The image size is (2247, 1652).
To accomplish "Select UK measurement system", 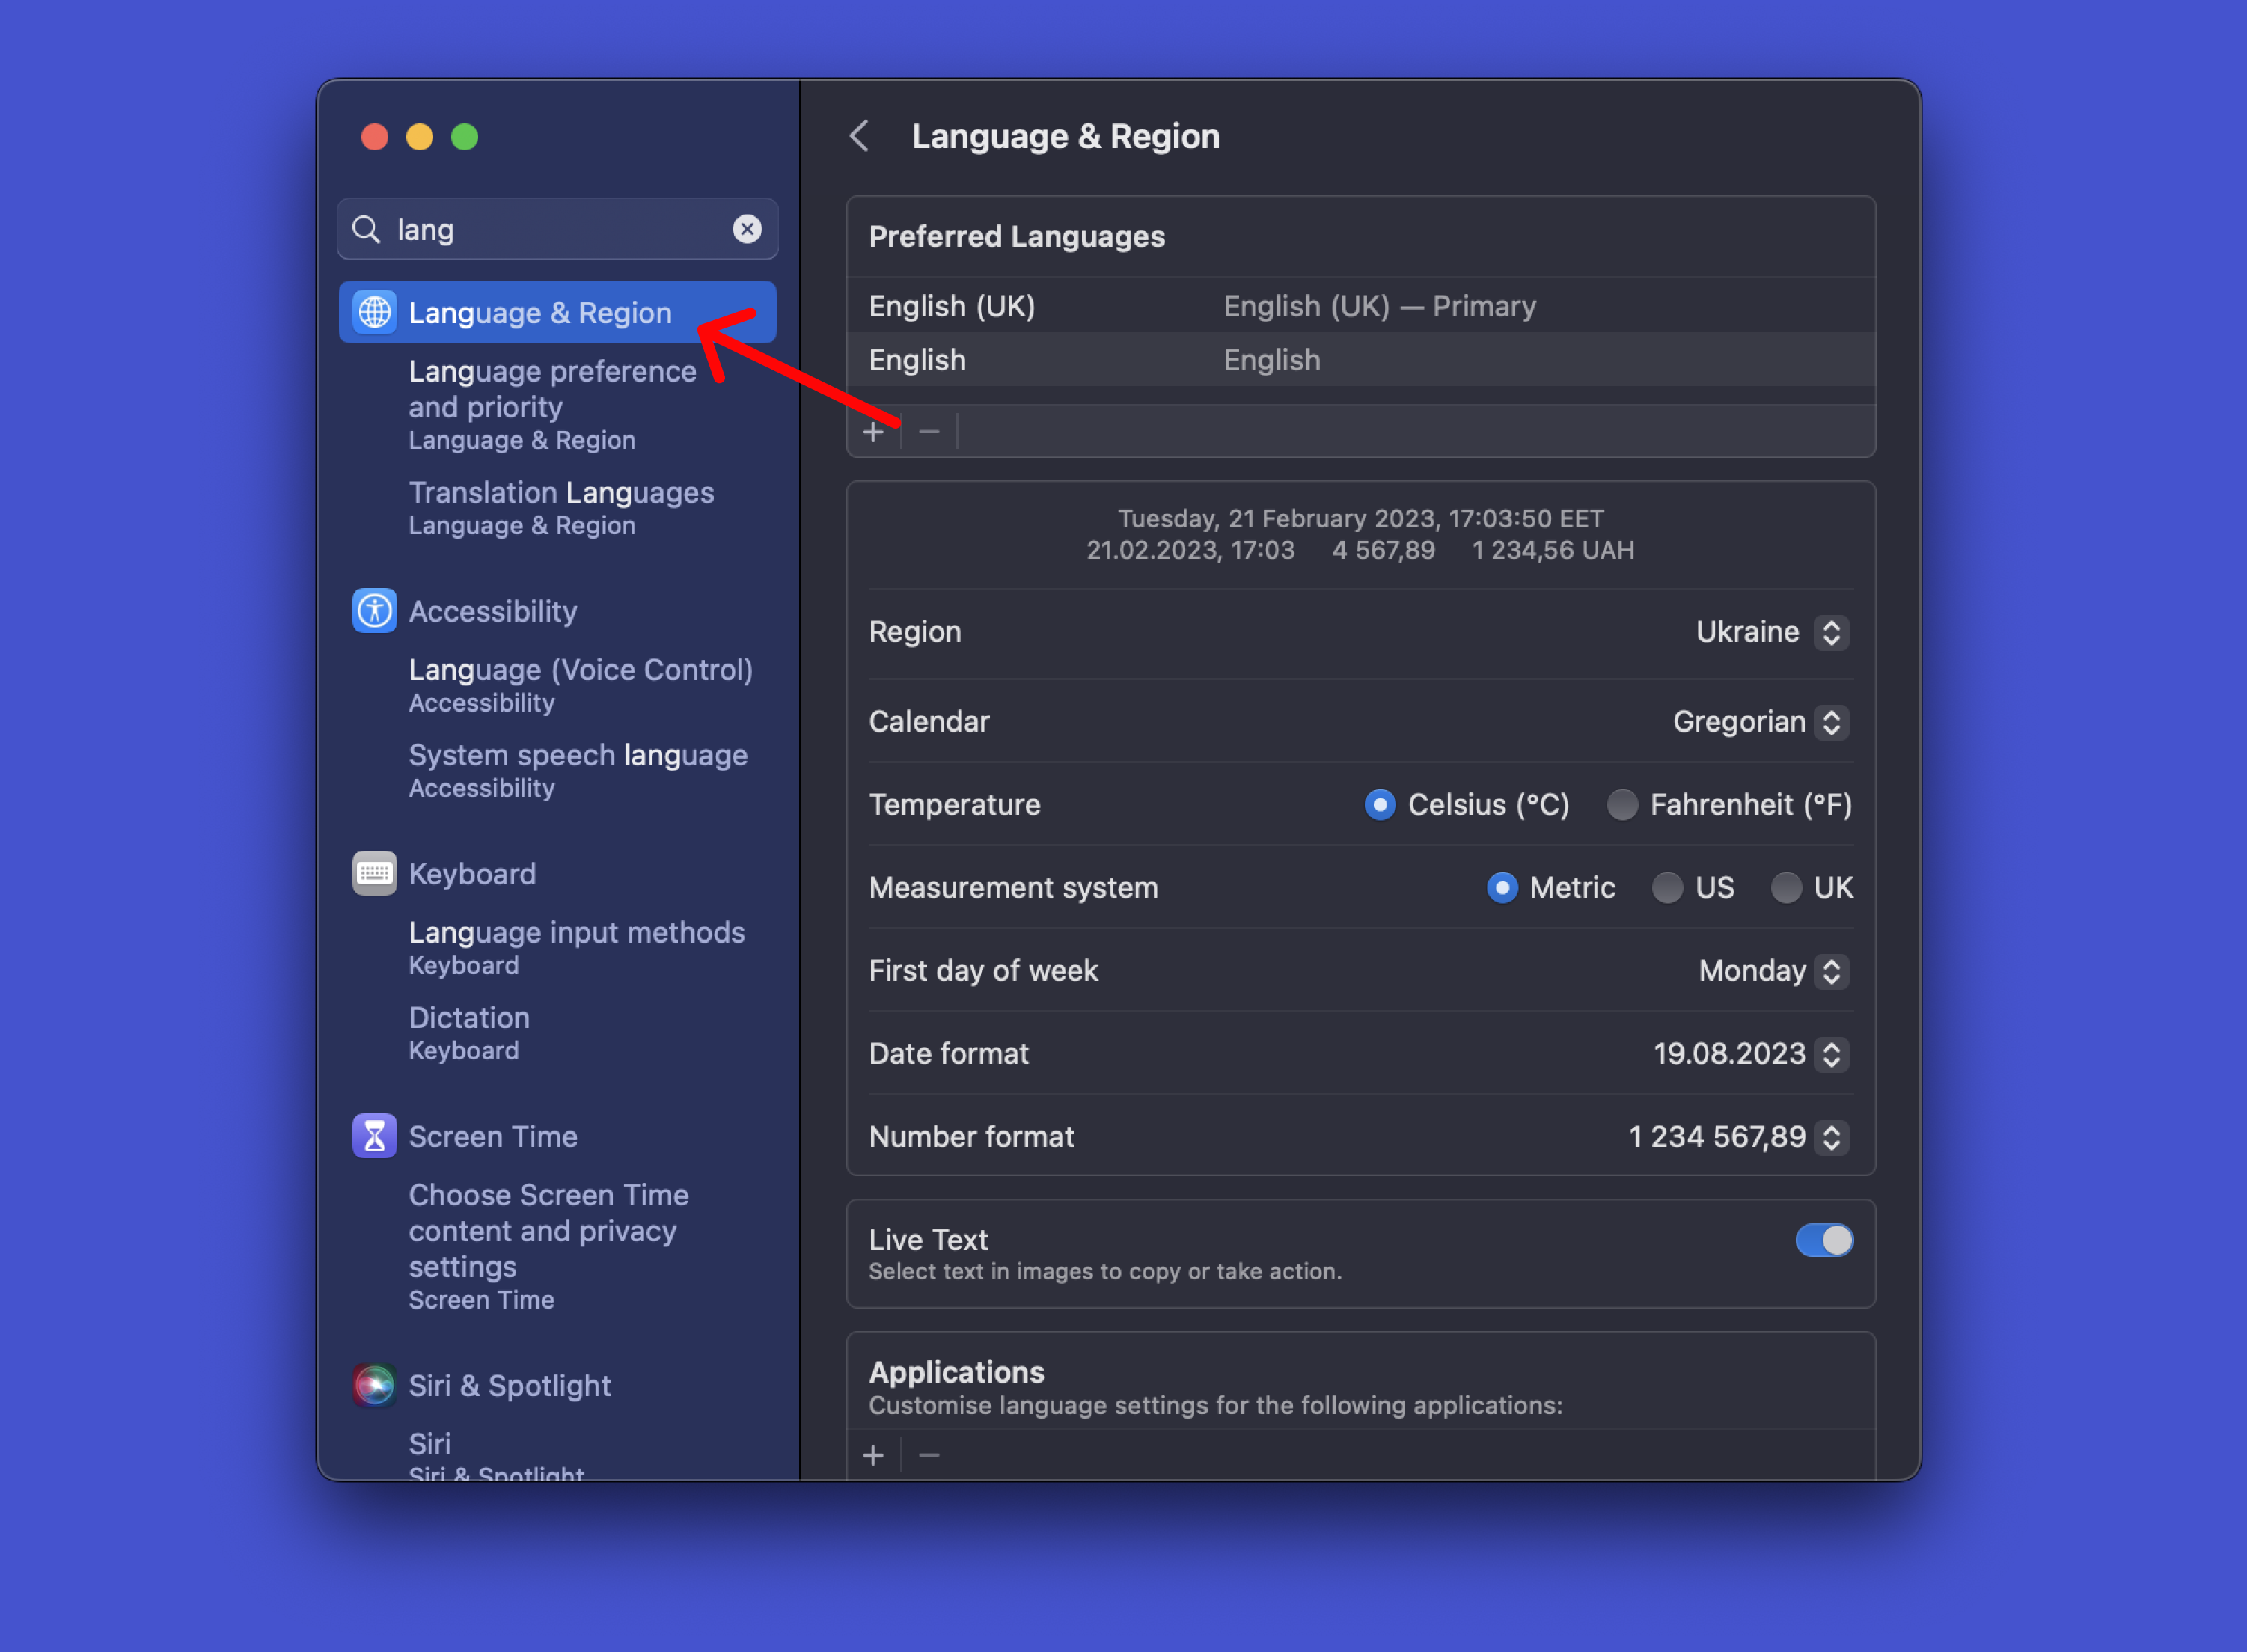I will tap(1786, 887).
